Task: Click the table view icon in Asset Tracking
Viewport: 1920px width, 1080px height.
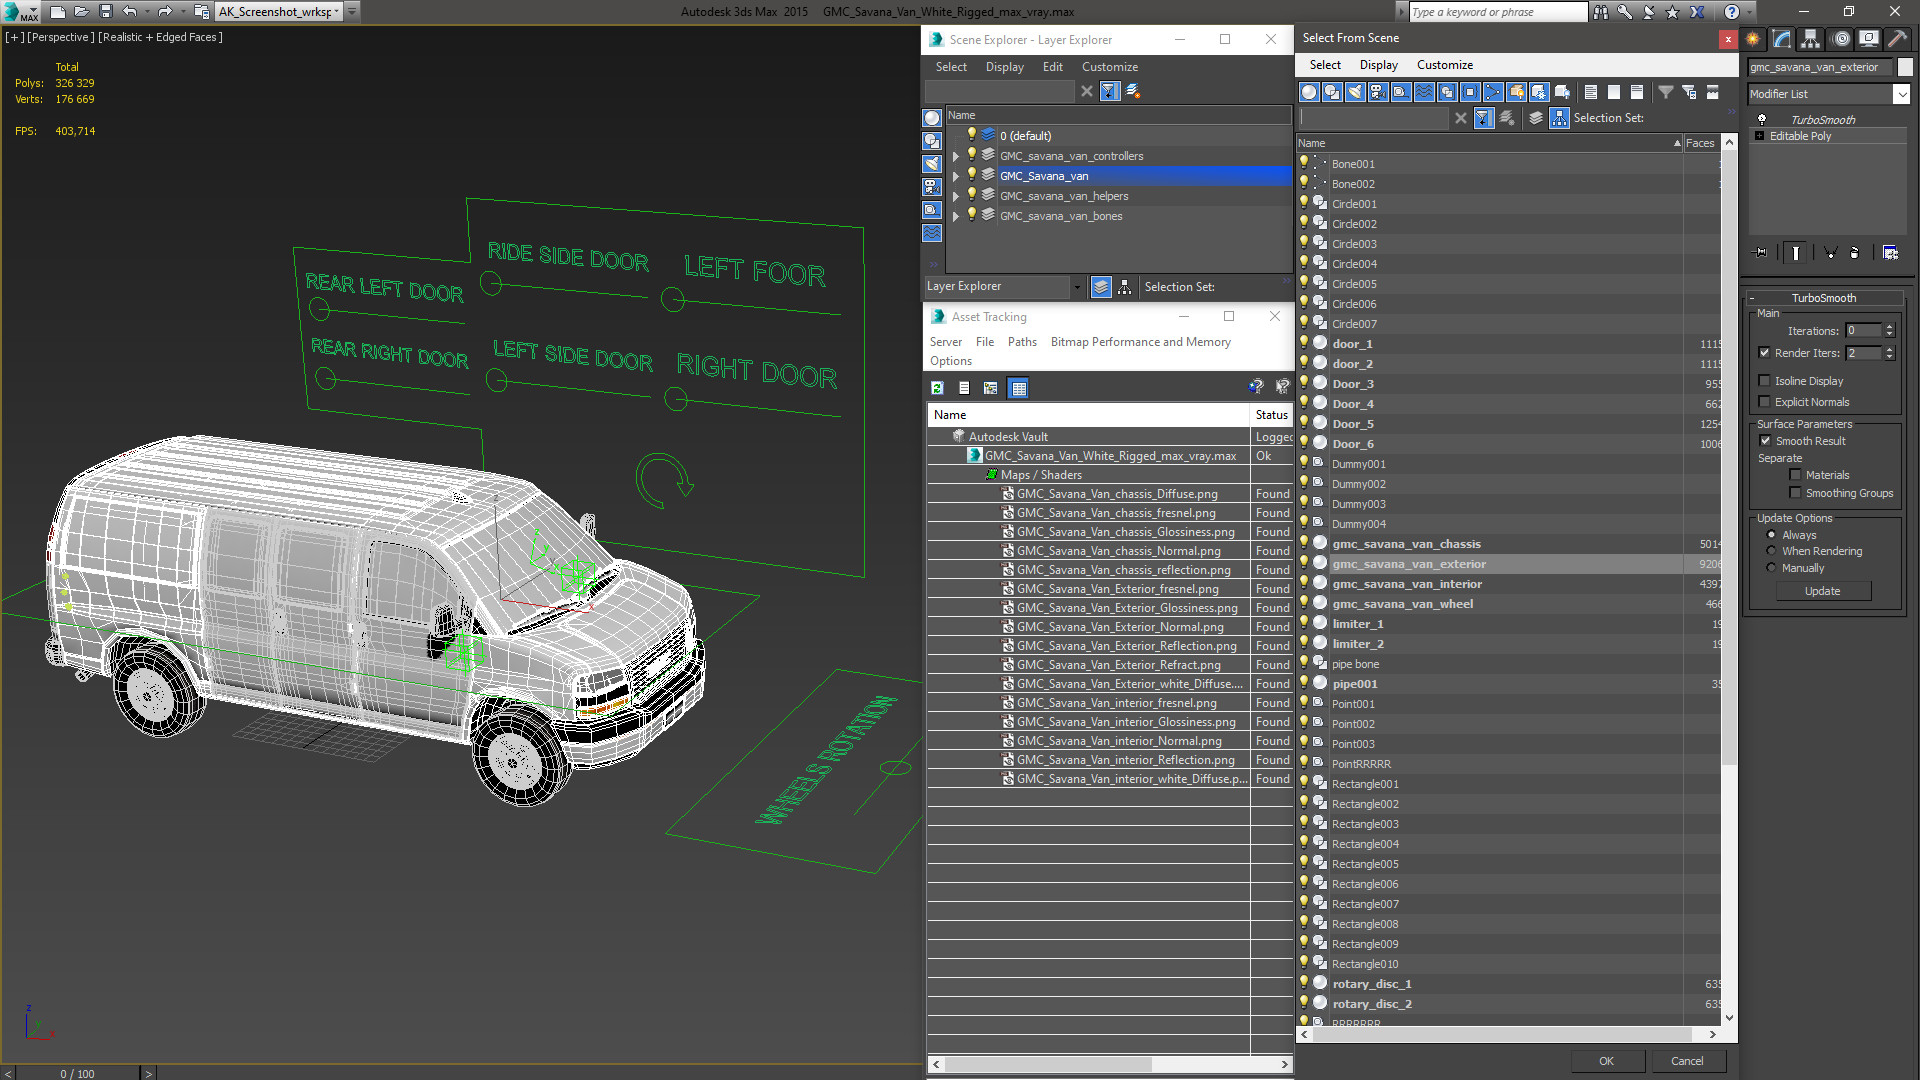Action: [1018, 388]
